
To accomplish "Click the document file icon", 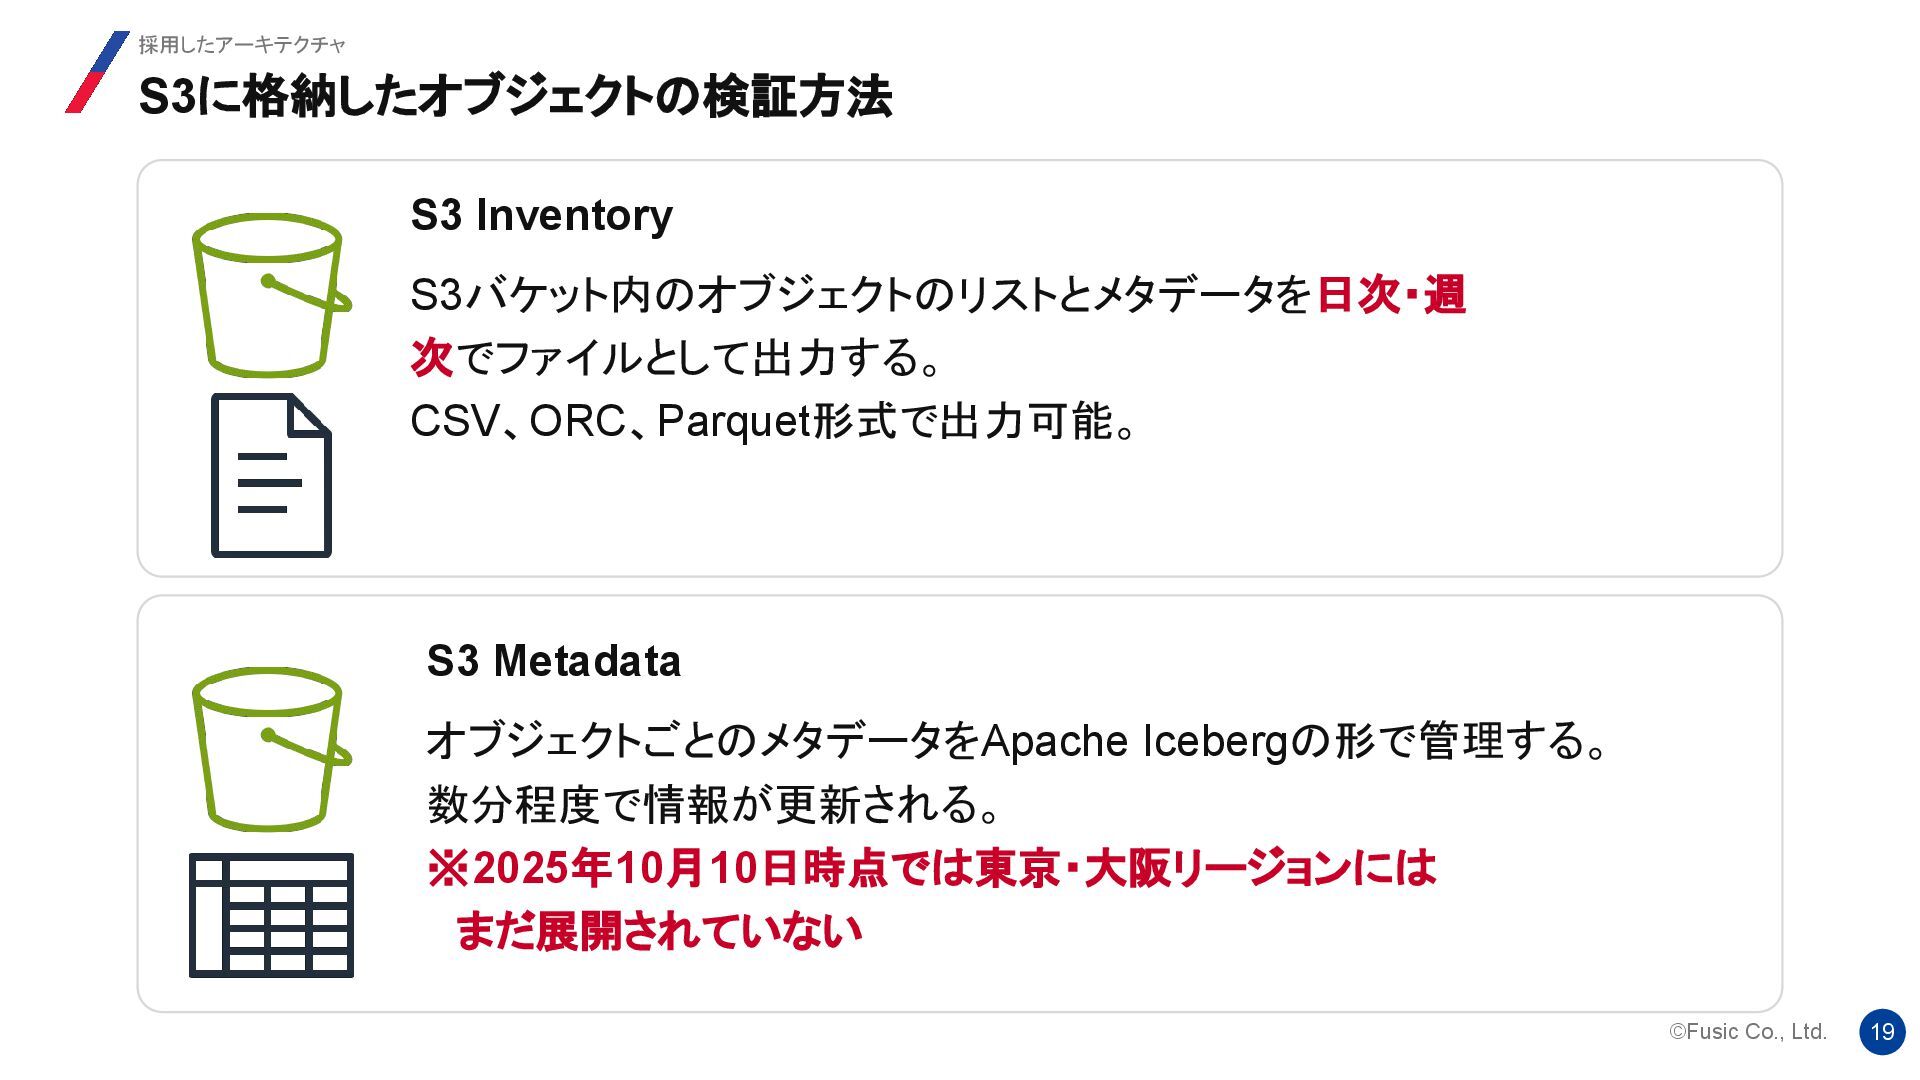I will pos(271,476).
